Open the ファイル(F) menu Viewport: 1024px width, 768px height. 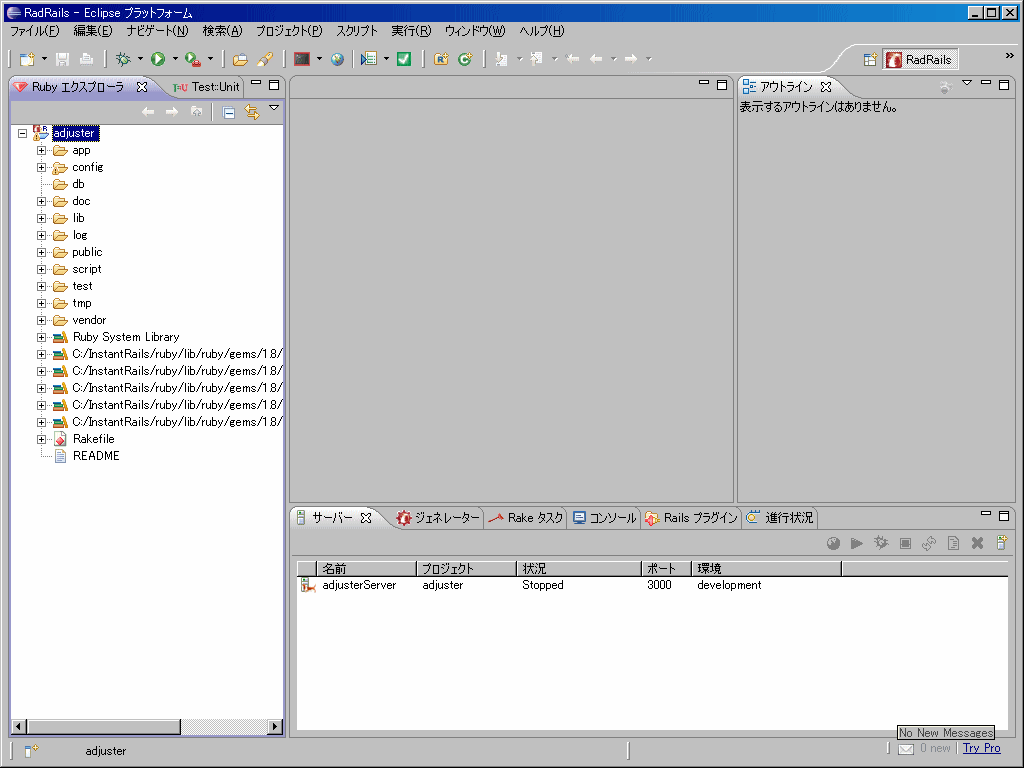point(35,31)
